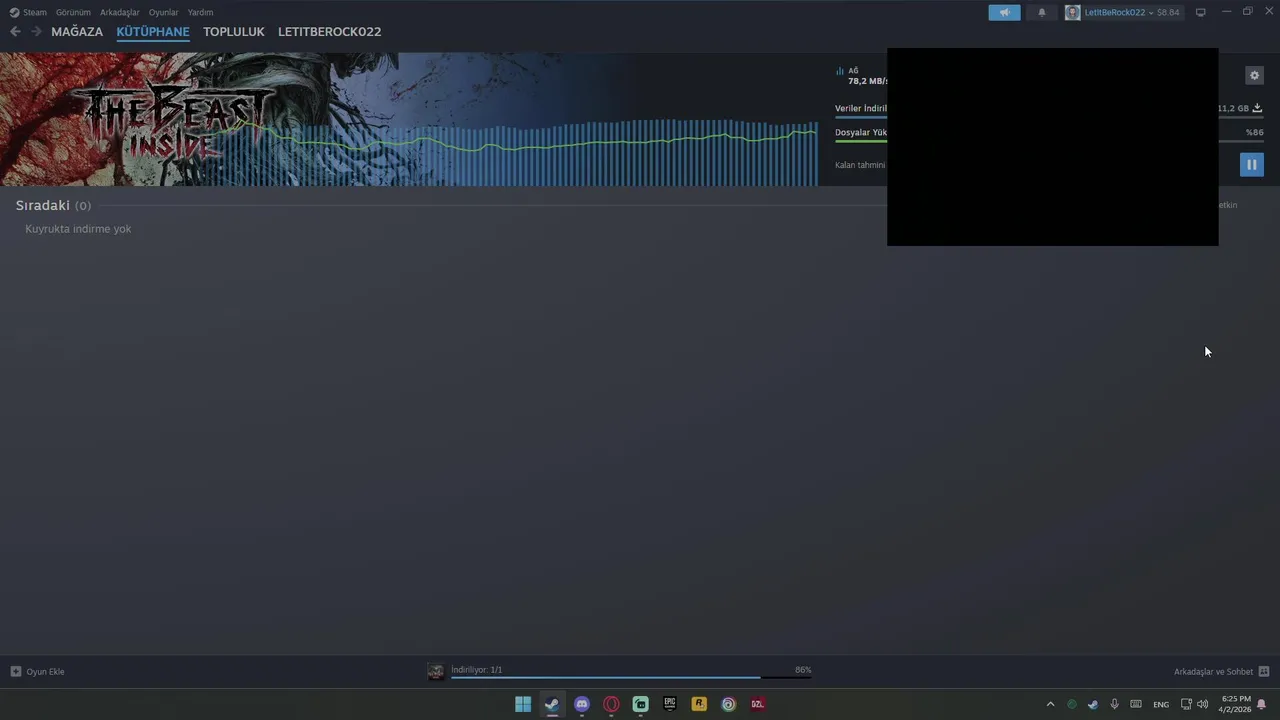Click the friends chat icon
The height and width of the screenshot is (720, 1280).
(1264, 672)
